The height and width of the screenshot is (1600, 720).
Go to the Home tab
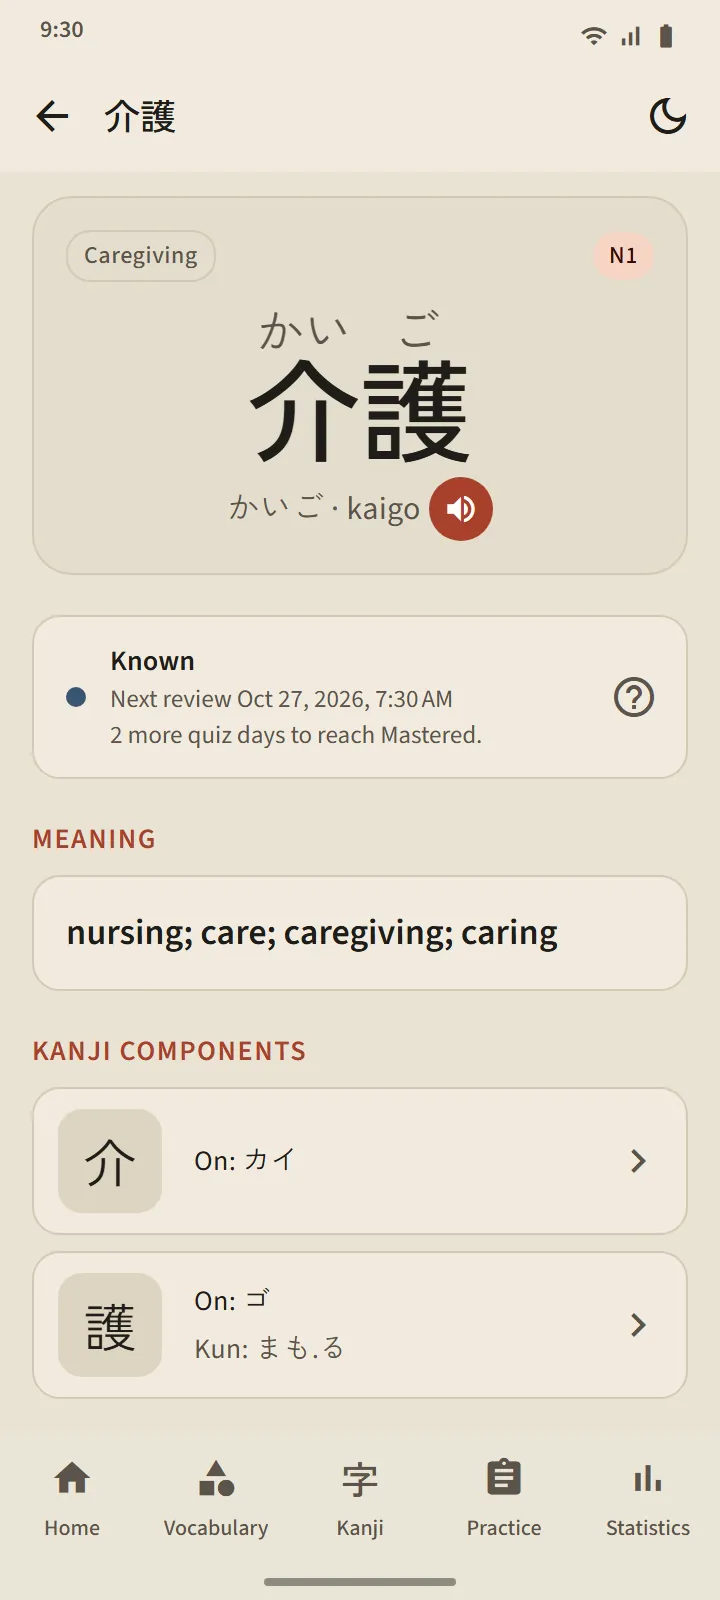(x=72, y=1498)
